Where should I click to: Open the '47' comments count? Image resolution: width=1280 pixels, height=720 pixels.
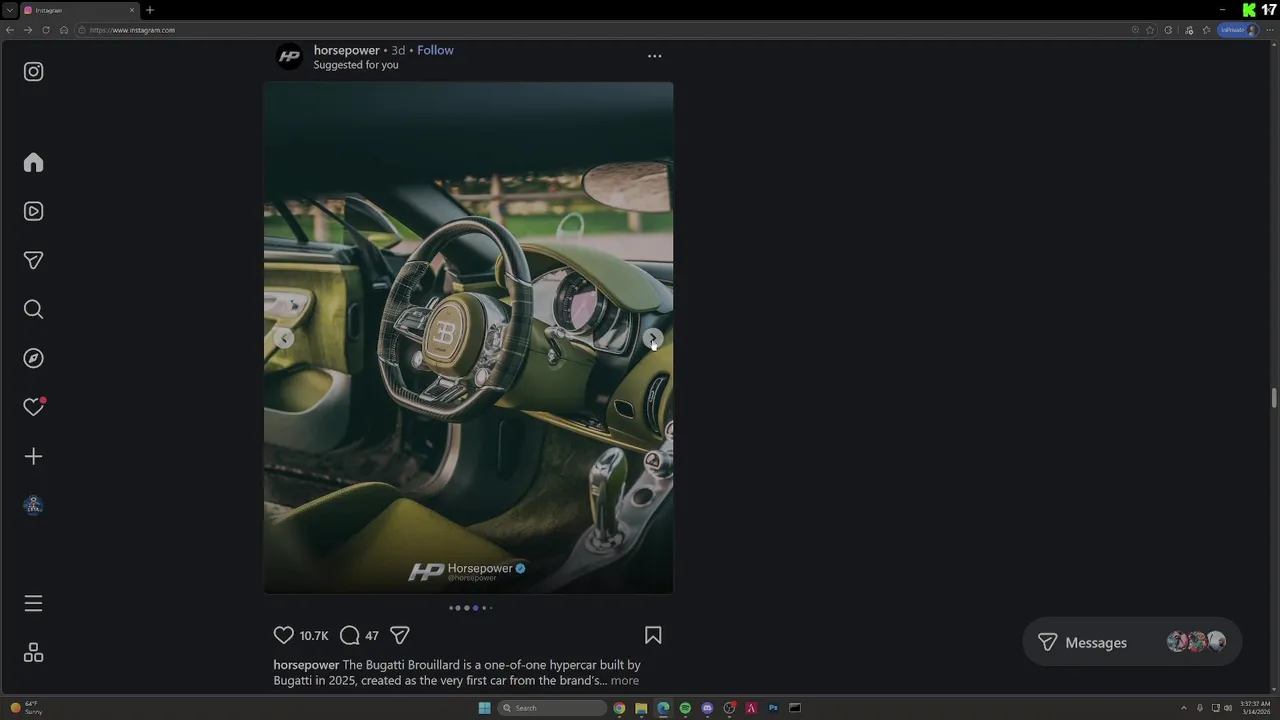(372, 636)
